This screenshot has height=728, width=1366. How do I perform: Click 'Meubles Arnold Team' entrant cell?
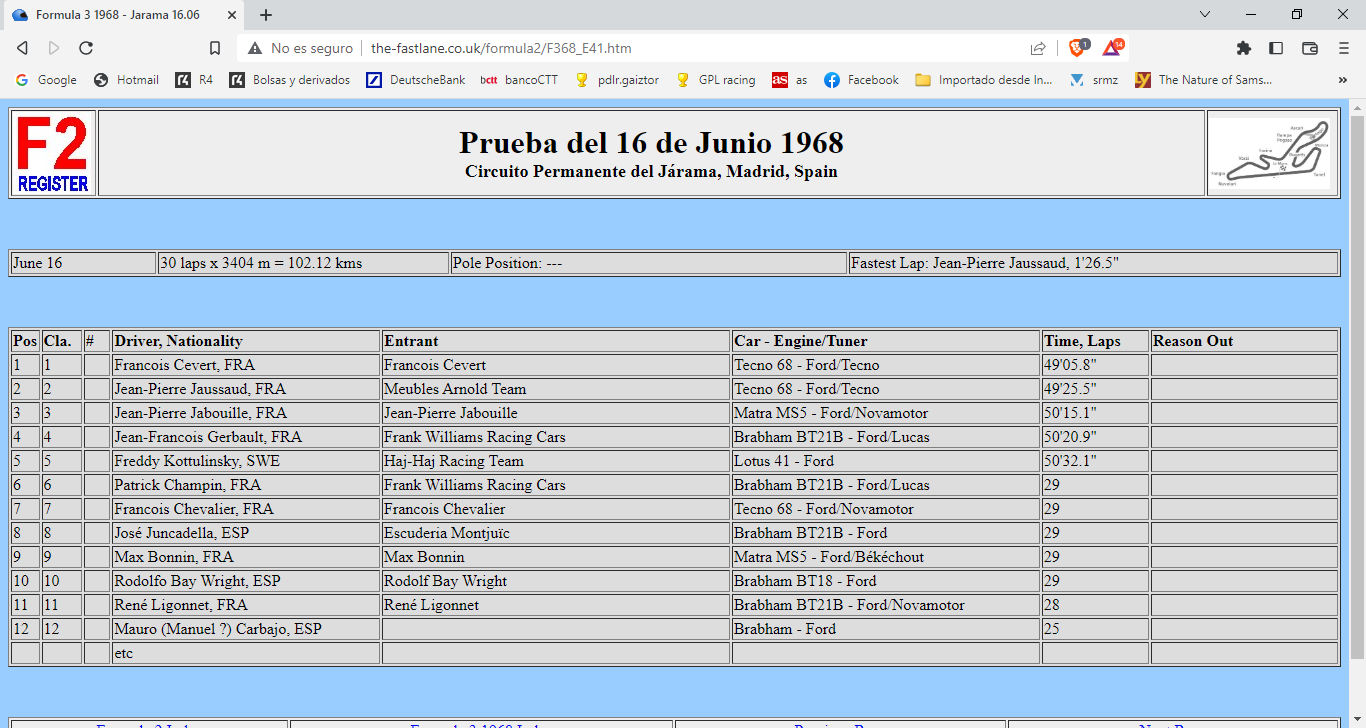coord(556,389)
